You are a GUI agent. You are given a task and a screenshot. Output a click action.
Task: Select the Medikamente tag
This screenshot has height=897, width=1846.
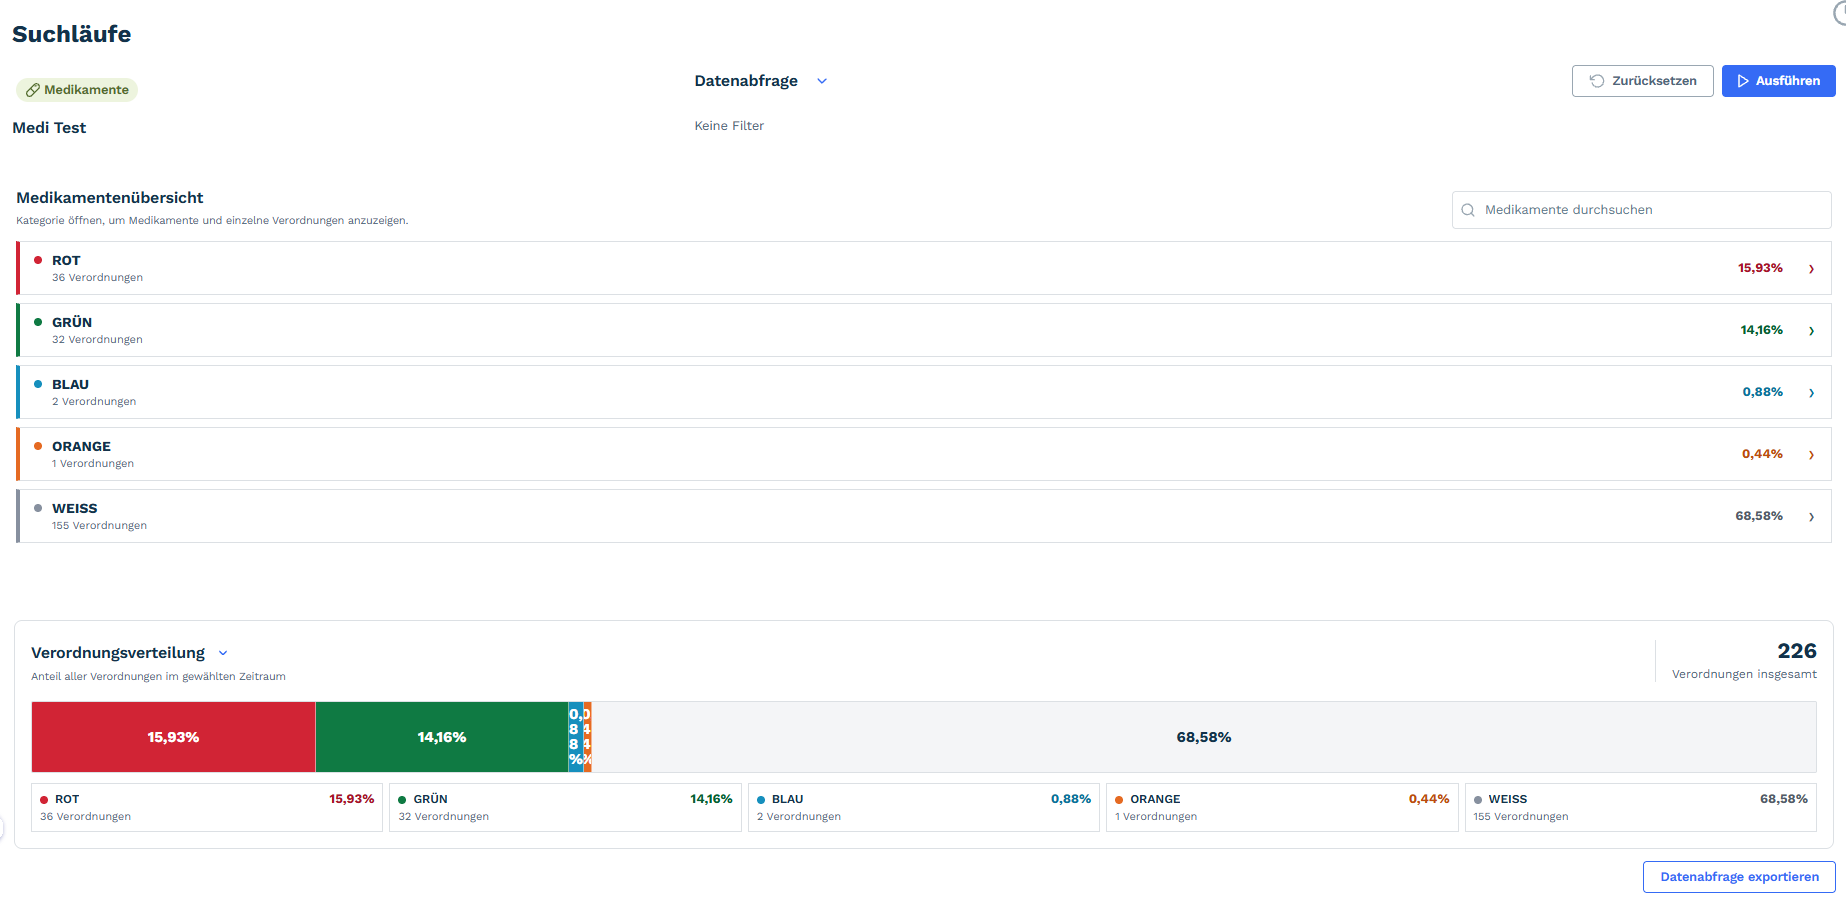pyautogui.click(x=77, y=90)
